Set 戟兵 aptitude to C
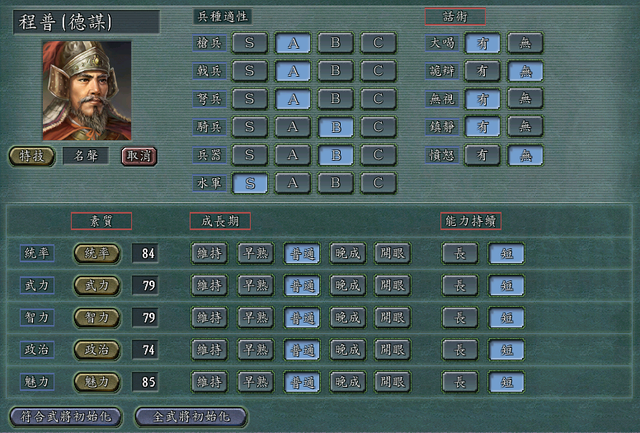Screen dimensions: 640x433 [378, 71]
